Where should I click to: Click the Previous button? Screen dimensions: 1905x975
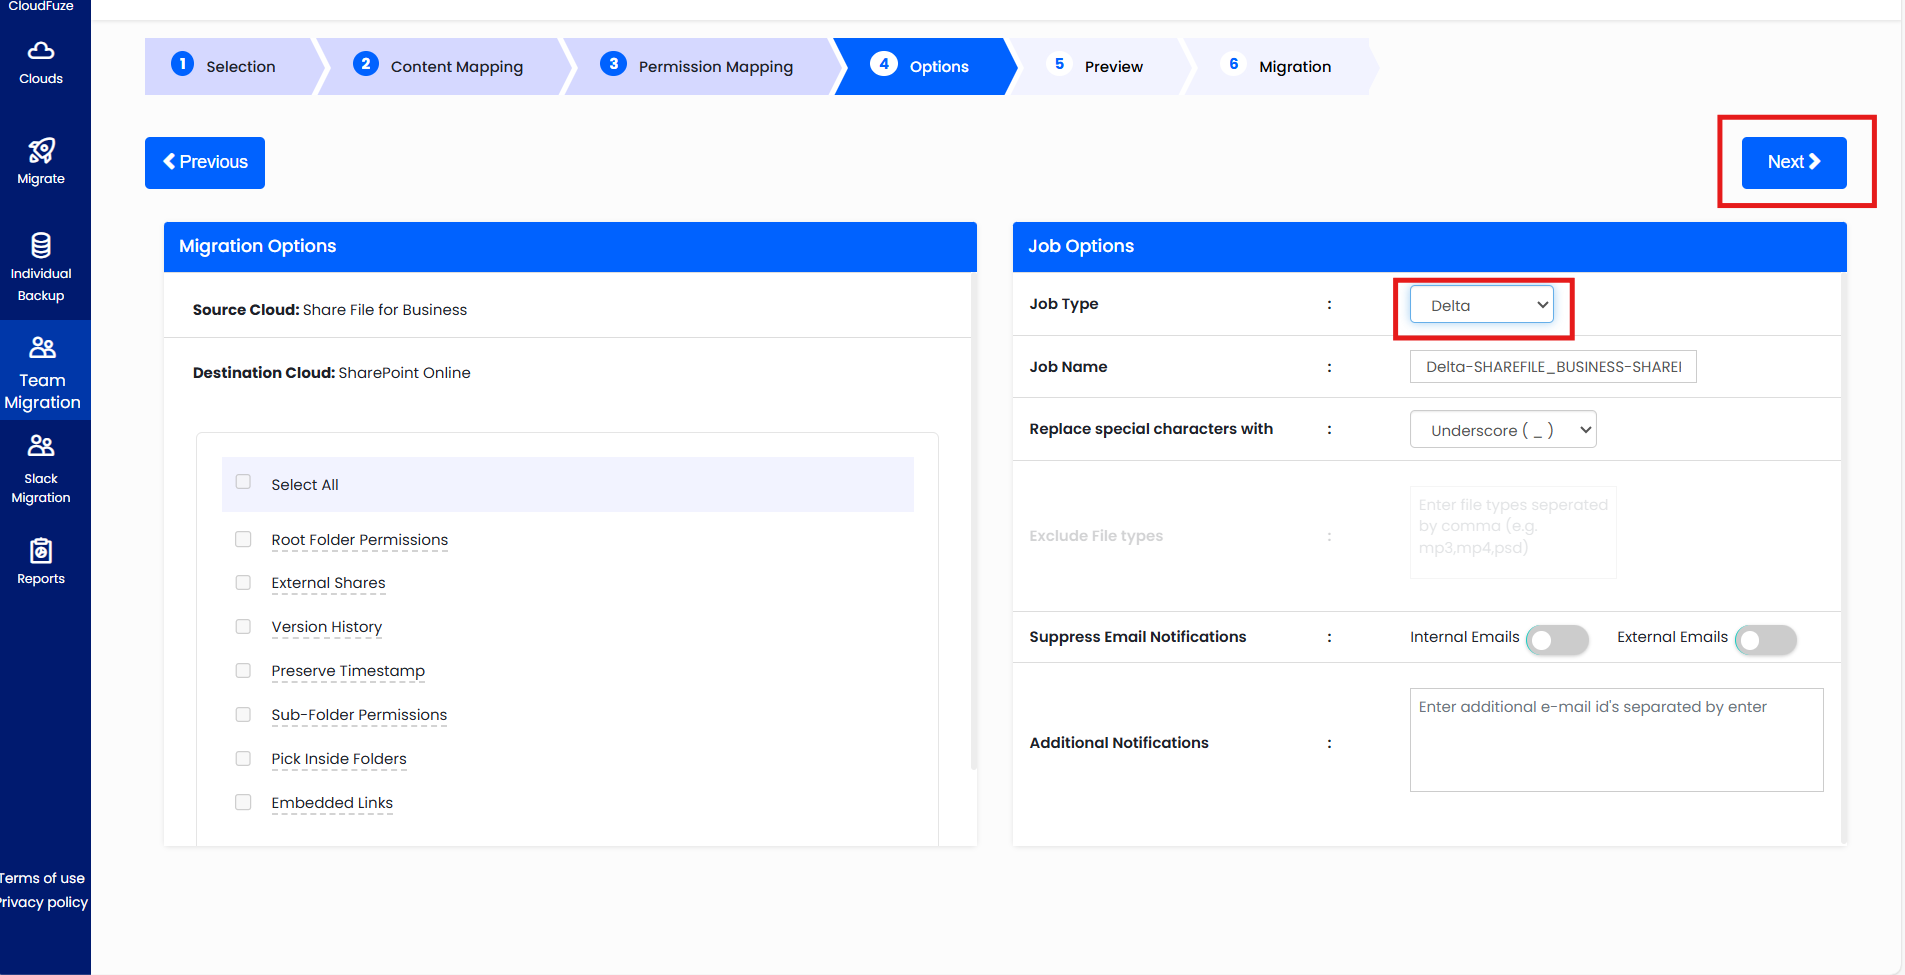[x=205, y=162]
